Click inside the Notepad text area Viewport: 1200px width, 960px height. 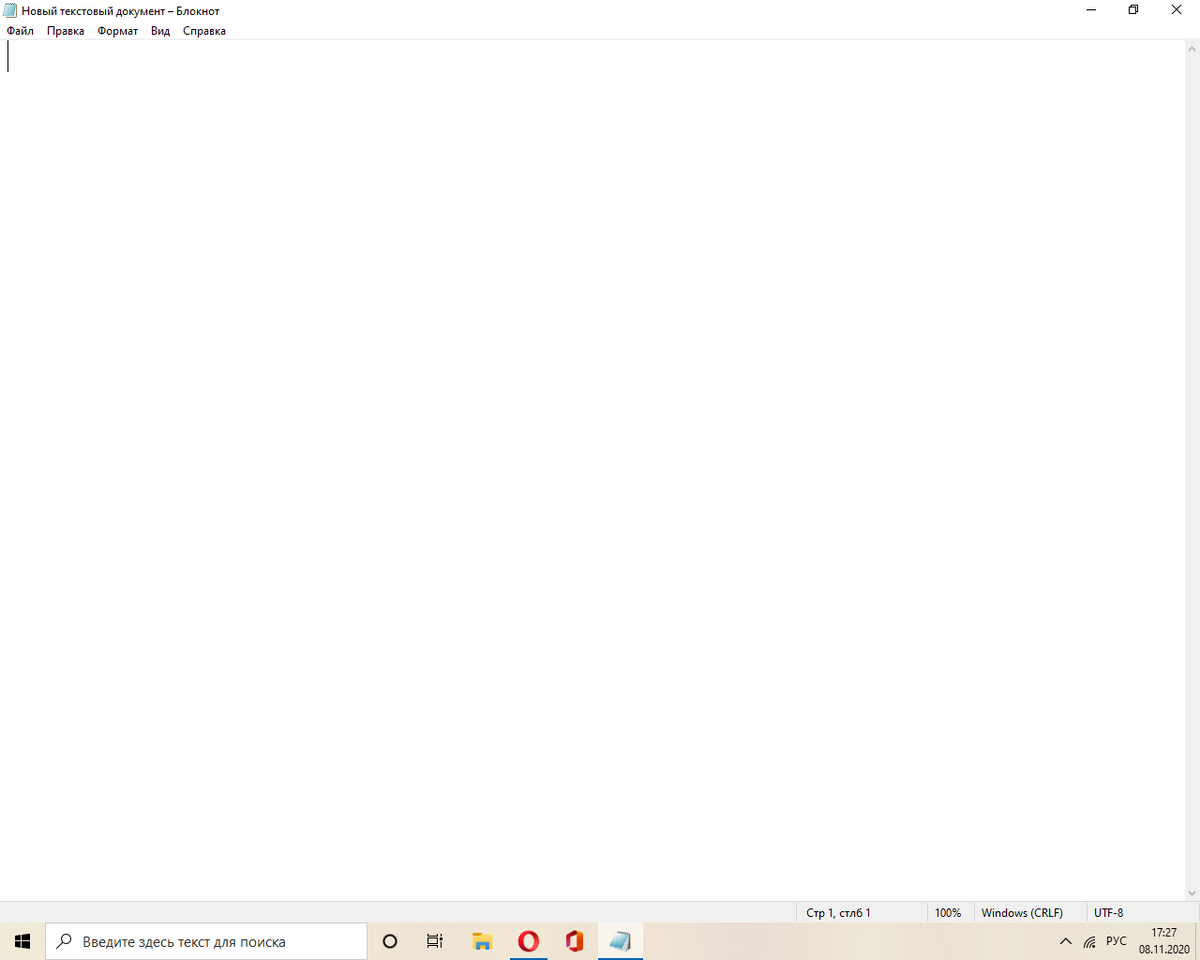[590, 470]
